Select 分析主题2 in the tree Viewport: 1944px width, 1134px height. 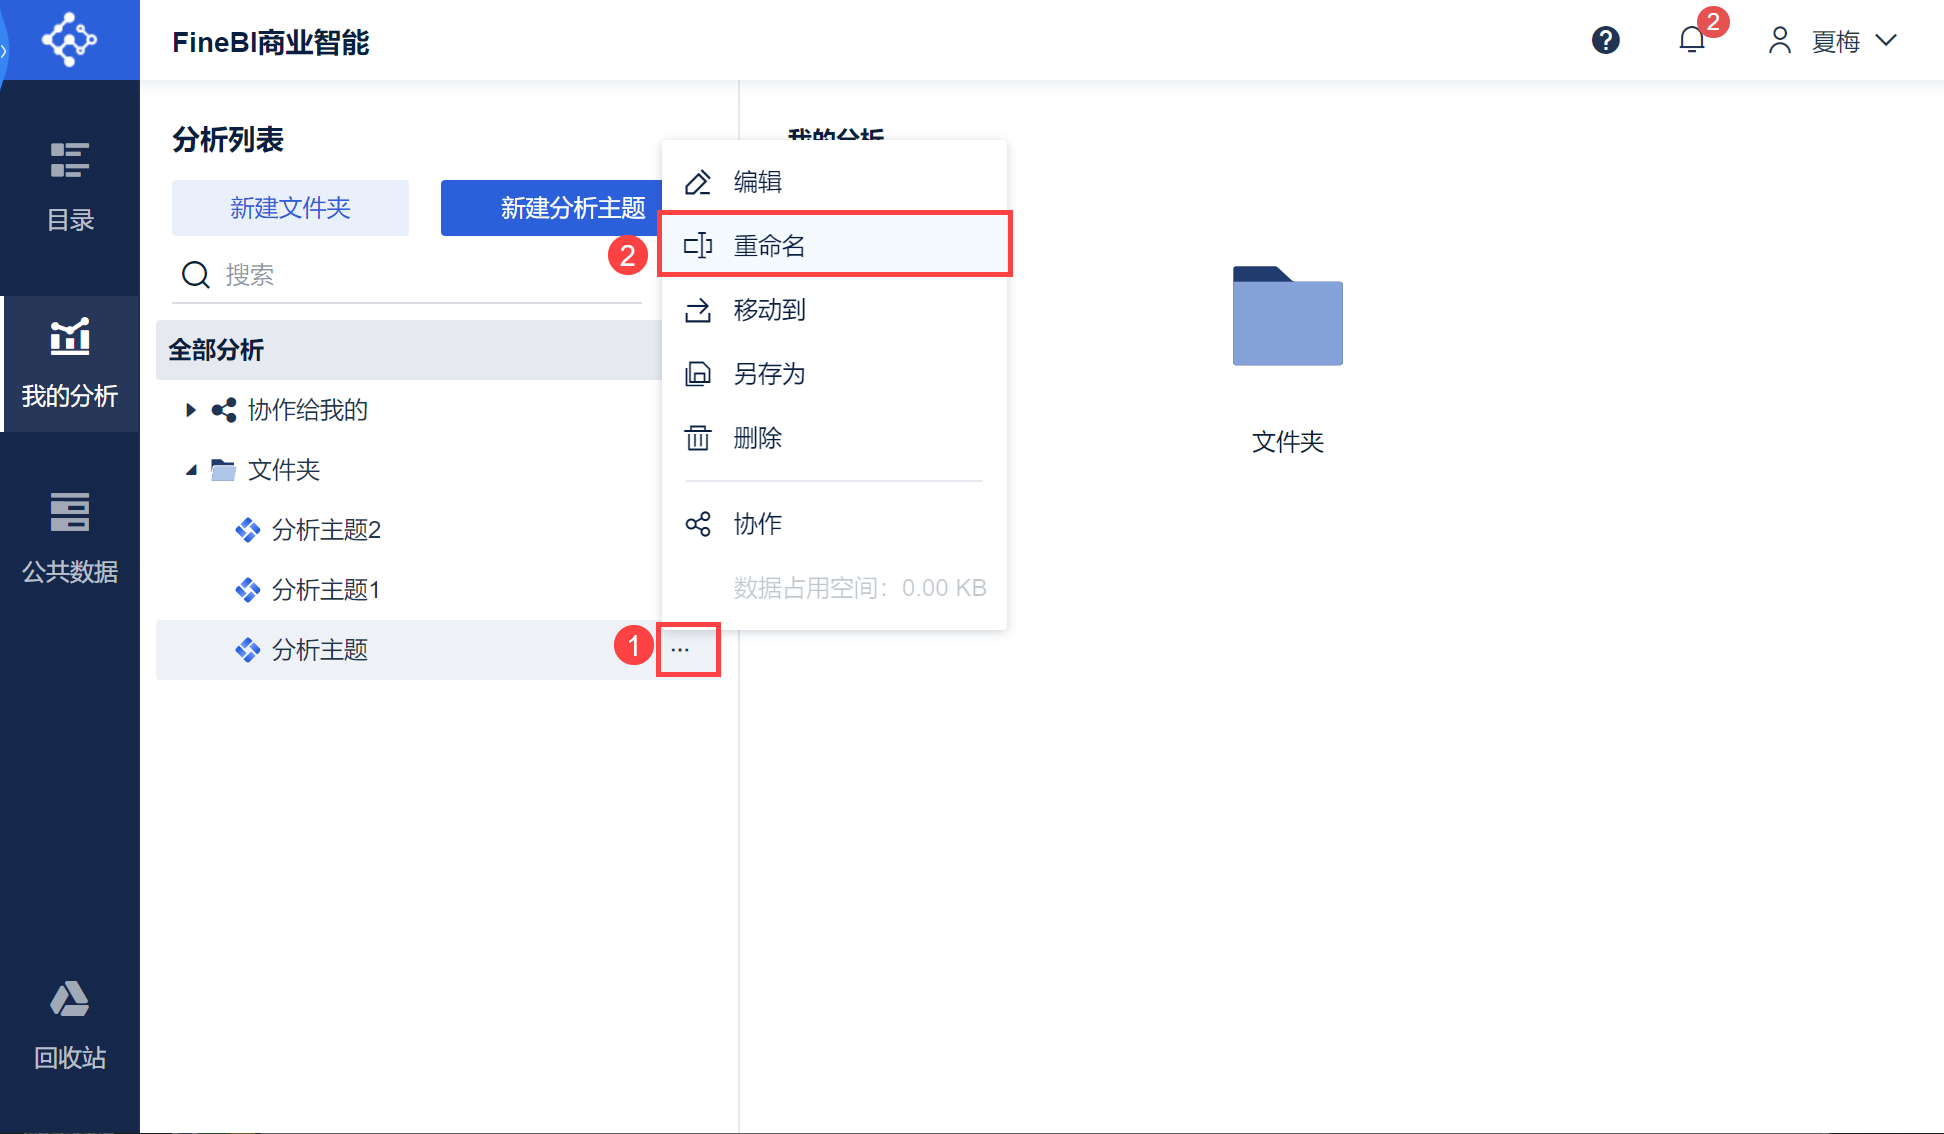[x=326, y=530]
